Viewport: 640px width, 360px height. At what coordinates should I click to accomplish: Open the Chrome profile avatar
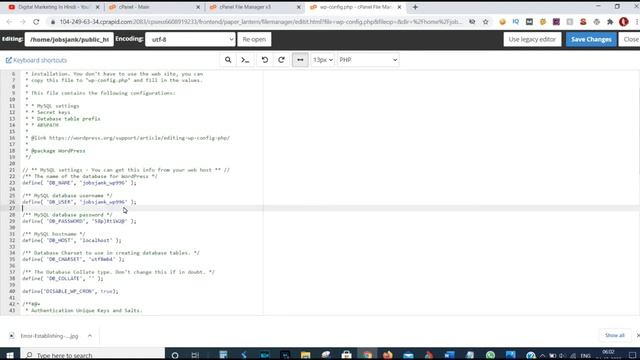point(623,22)
